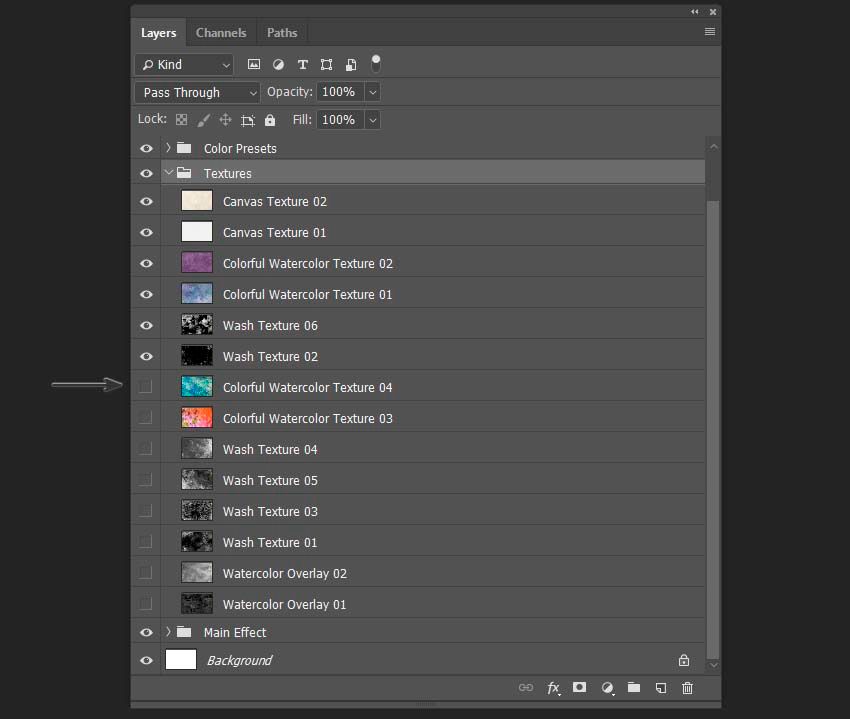850x719 pixels.
Task: Open the Opacity slider dropdown arrow
Action: [x=372, y=92]
